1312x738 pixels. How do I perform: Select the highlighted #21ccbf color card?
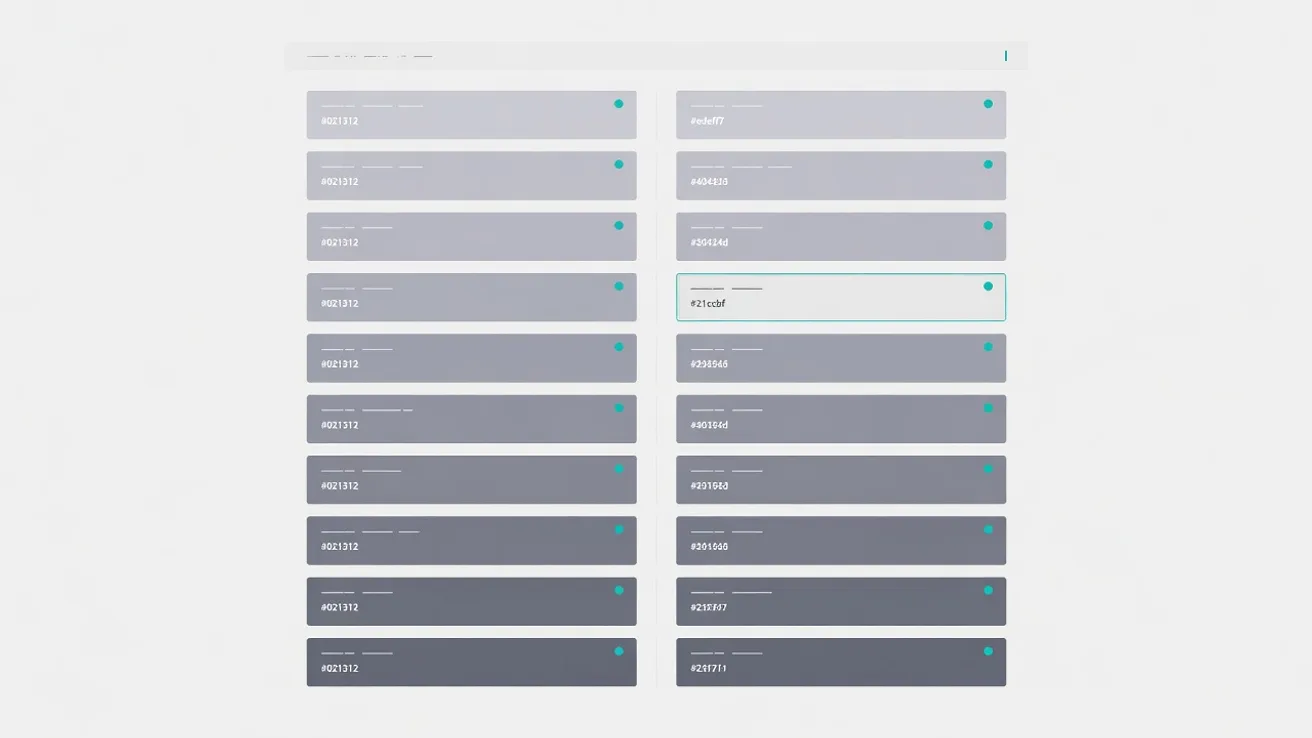pyautogui.click(x=841, y=297)
